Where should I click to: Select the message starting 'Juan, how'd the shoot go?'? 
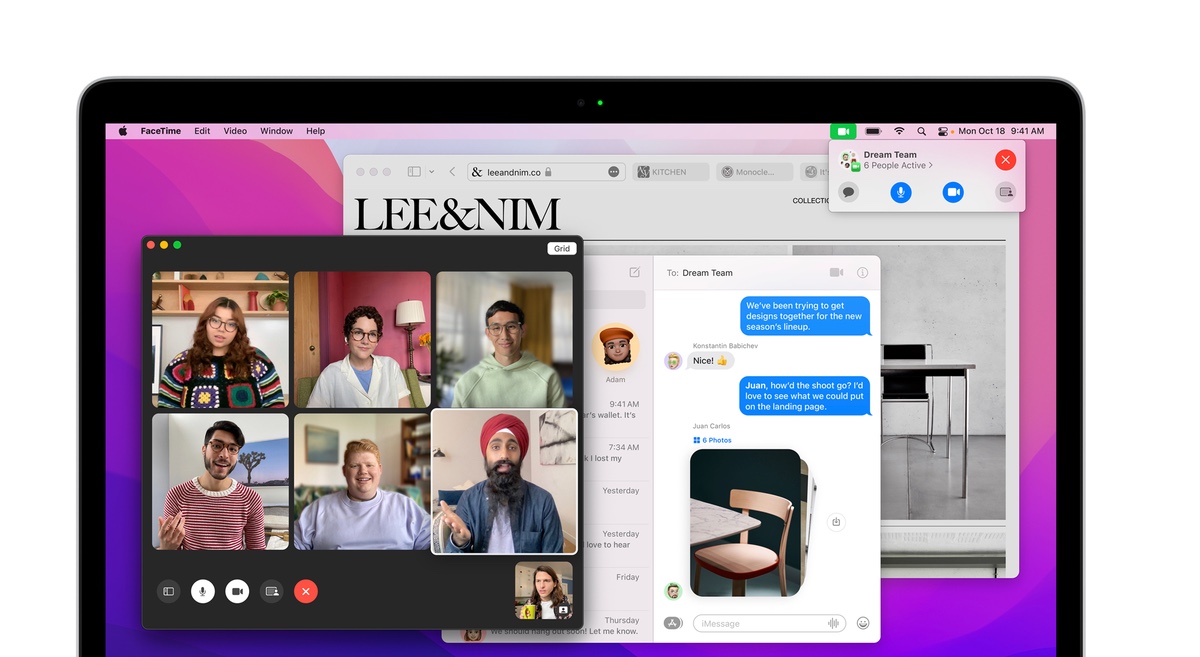[x=805, y=396]
